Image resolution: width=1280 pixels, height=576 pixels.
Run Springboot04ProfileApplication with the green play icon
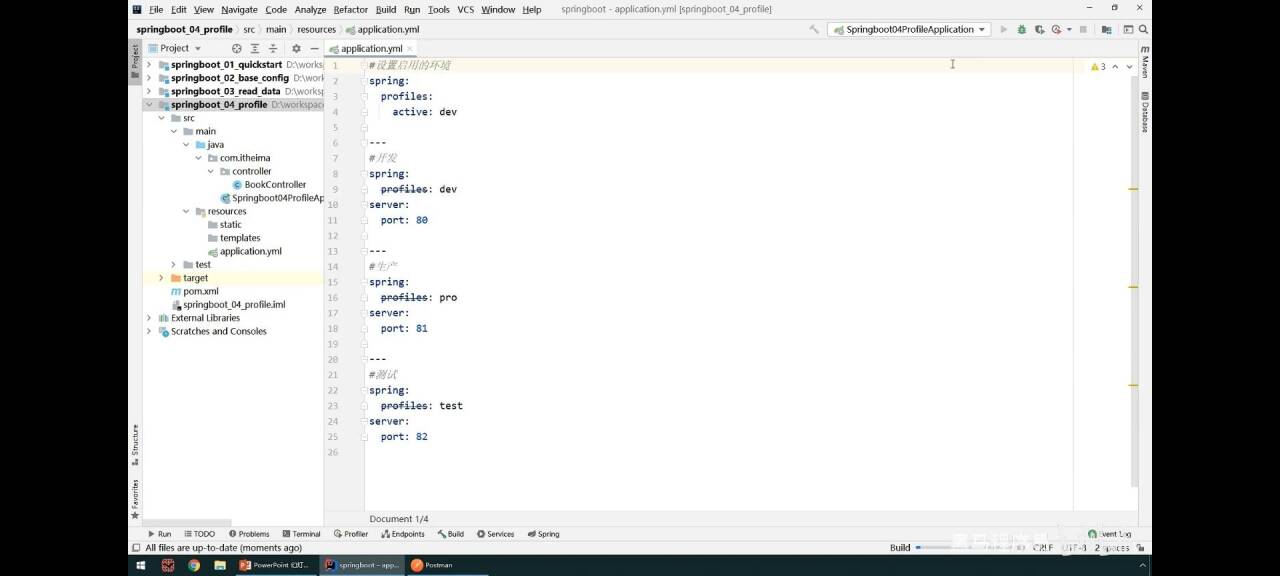pyautogui.click(x=1004, y=30)
